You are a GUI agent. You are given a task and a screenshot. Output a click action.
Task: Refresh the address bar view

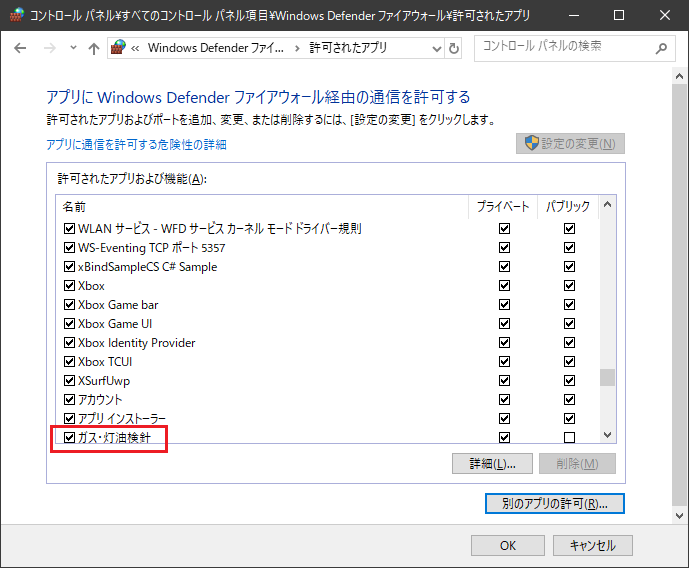point(455,48)
